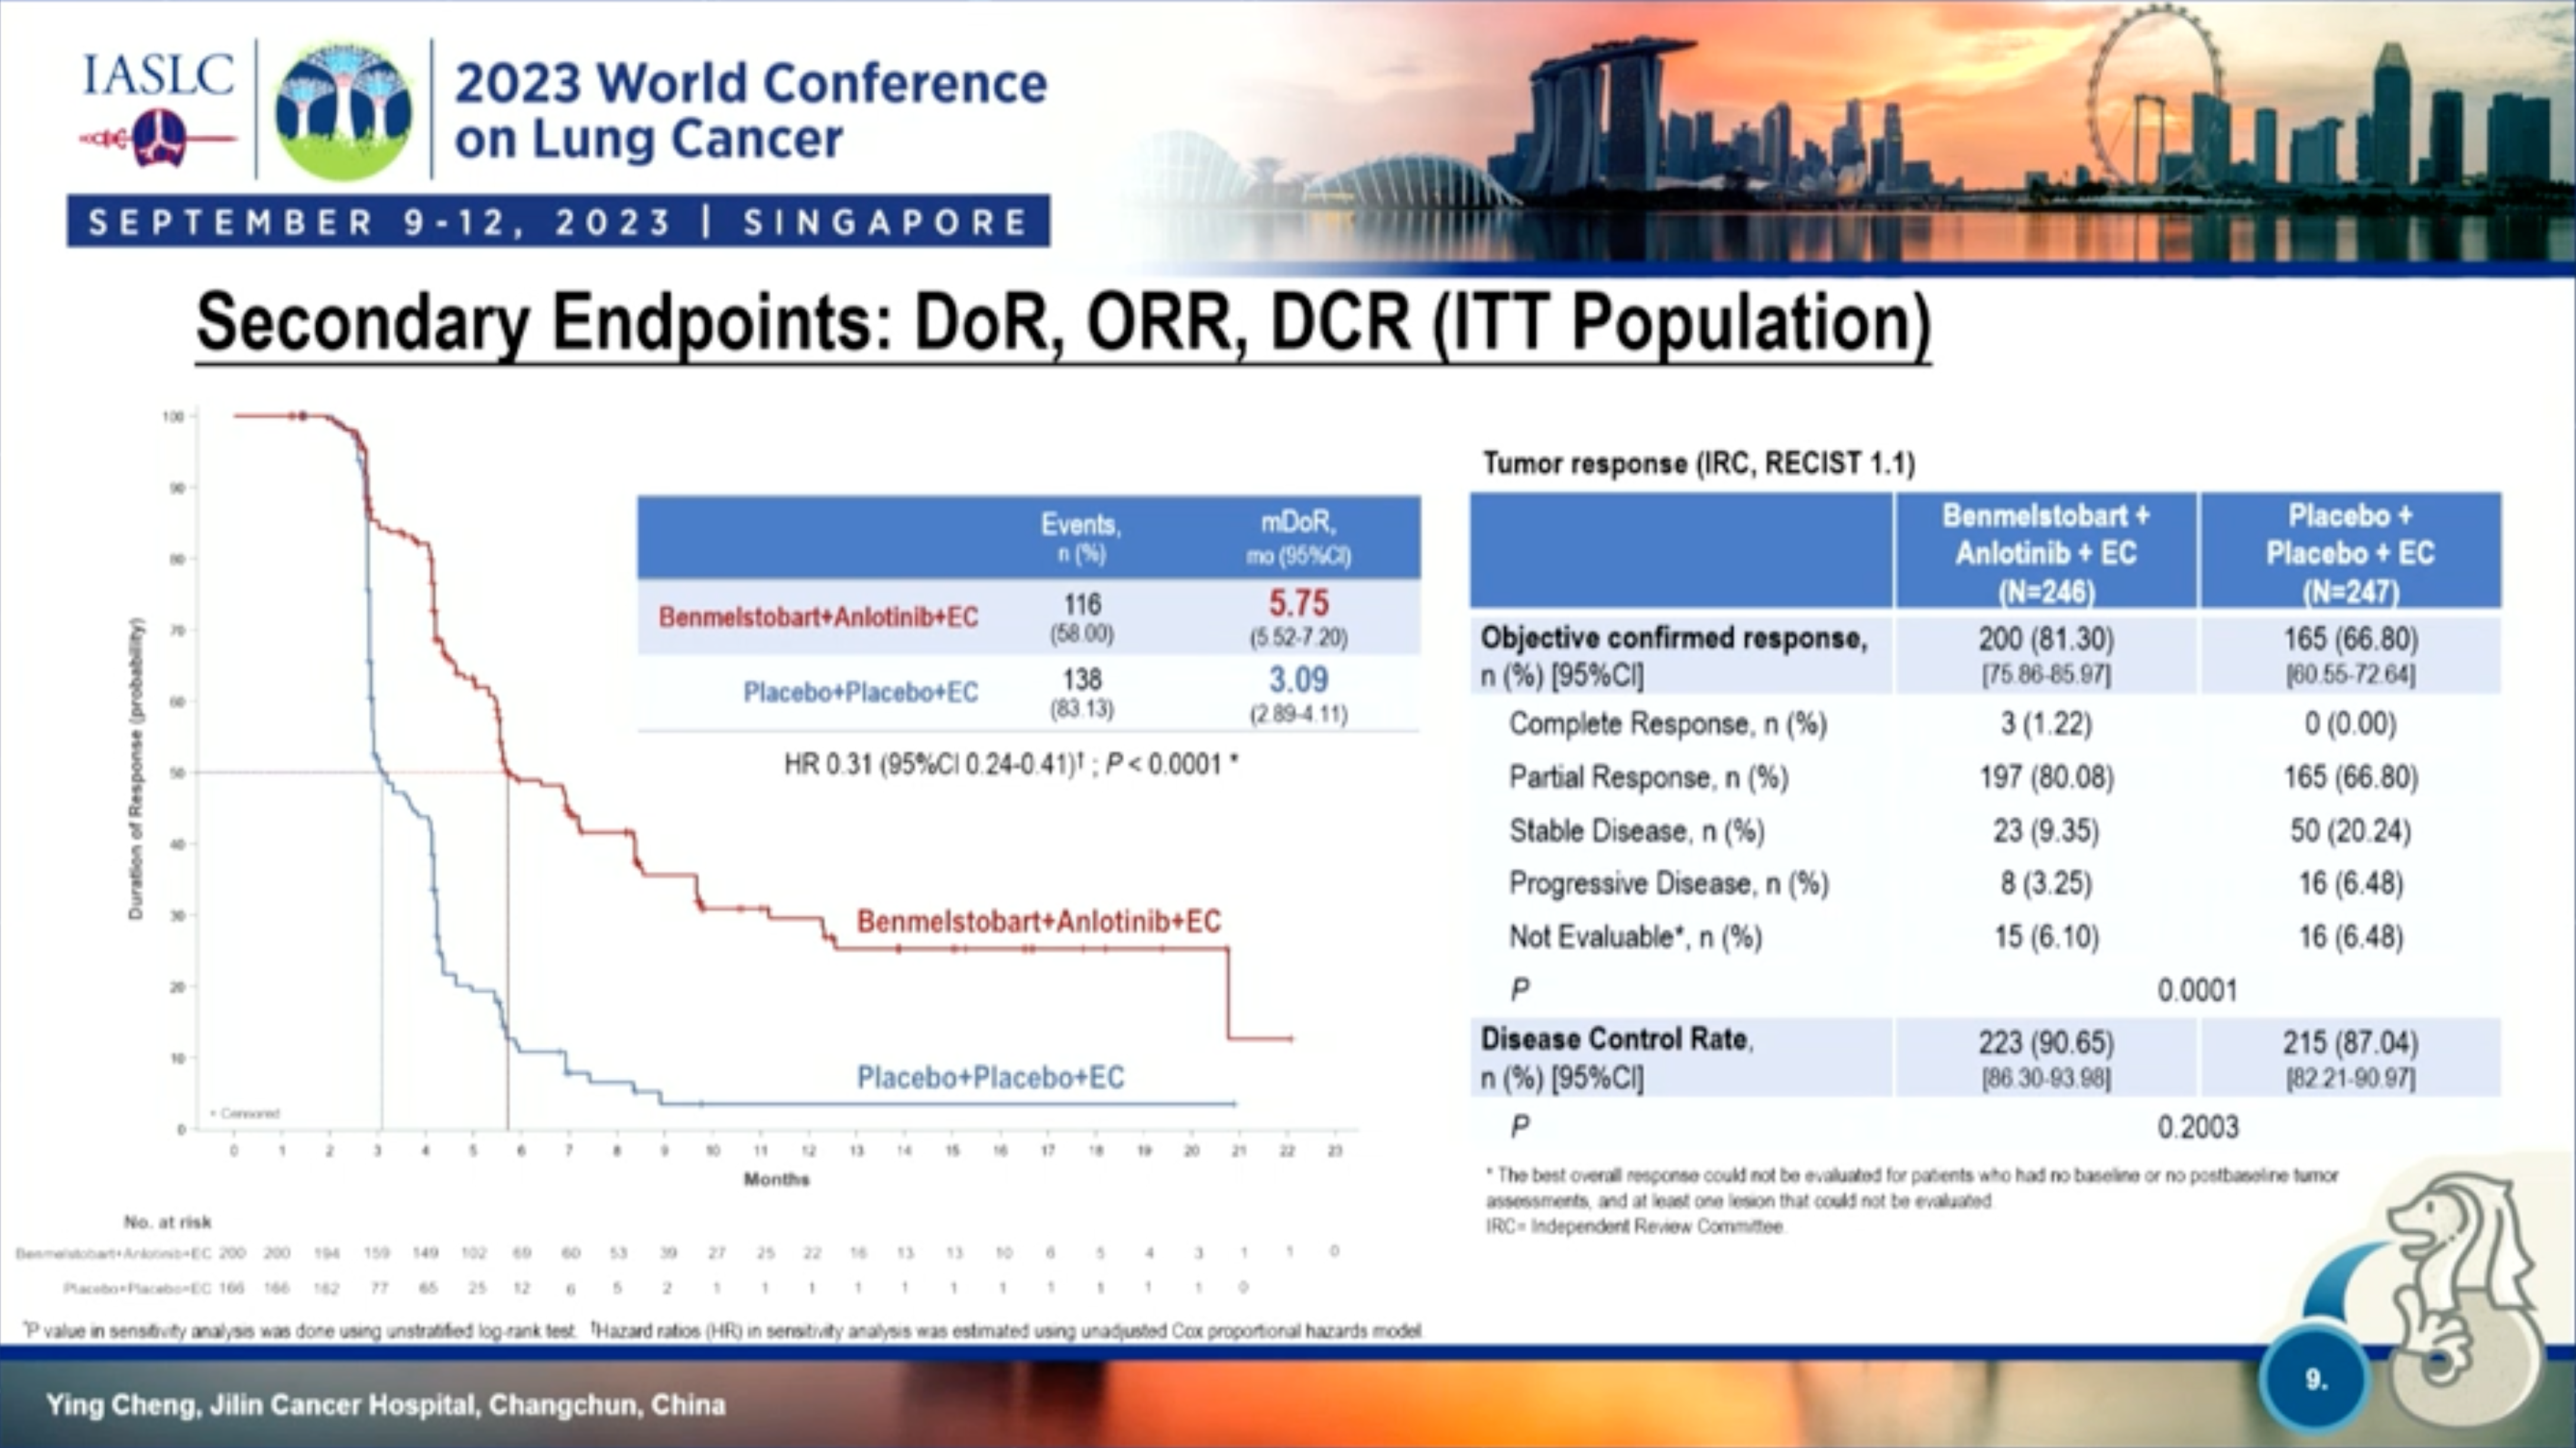Screen dimensions: 2576x1448
Task: Click the slide number 9 circle badge
Action: click(2315, 1380)
